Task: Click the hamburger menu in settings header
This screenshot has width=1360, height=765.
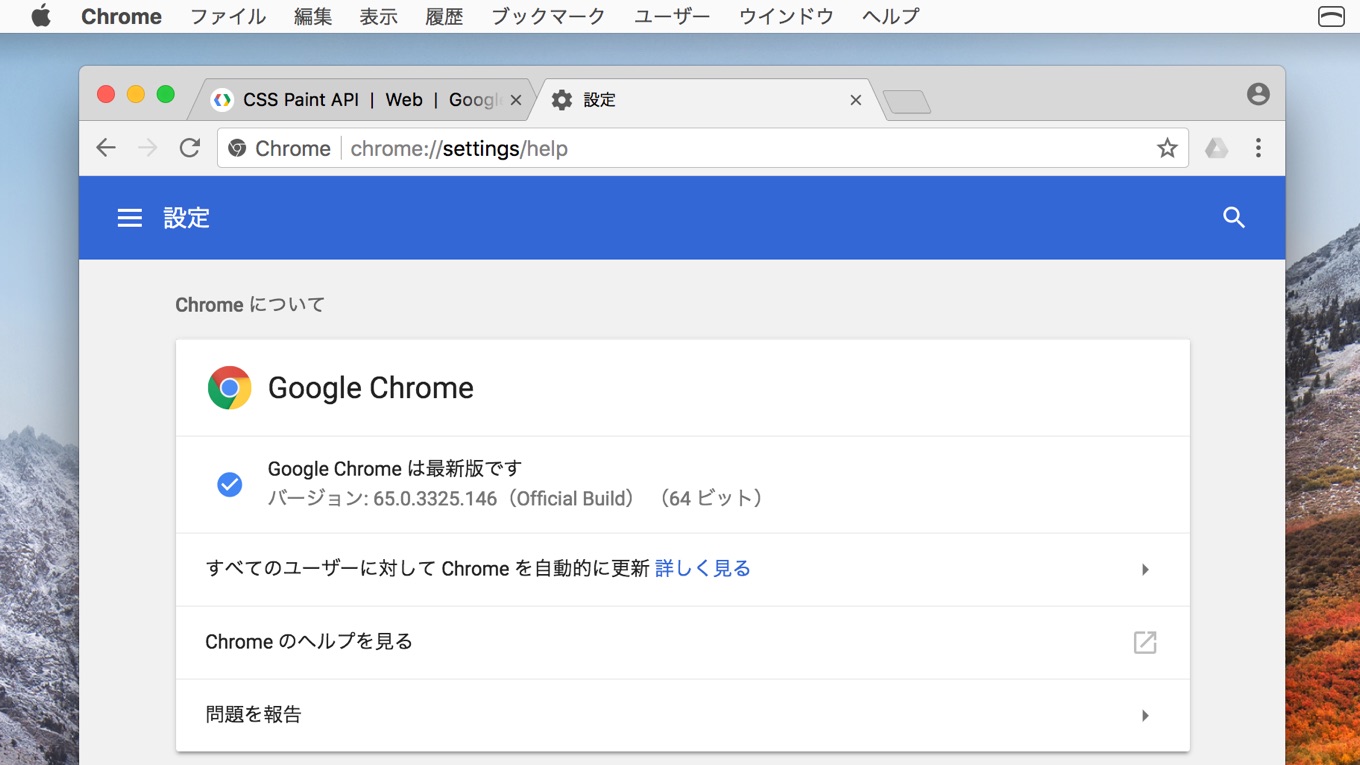Action: (x=130, y=217)
